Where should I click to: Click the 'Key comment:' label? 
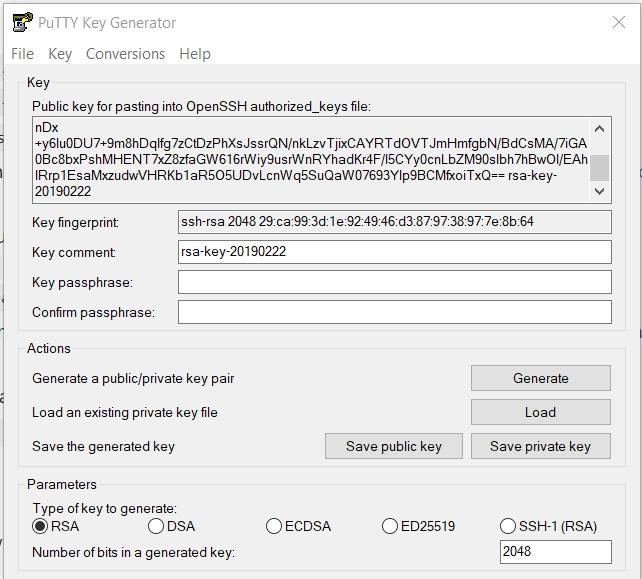pos(74,252)
